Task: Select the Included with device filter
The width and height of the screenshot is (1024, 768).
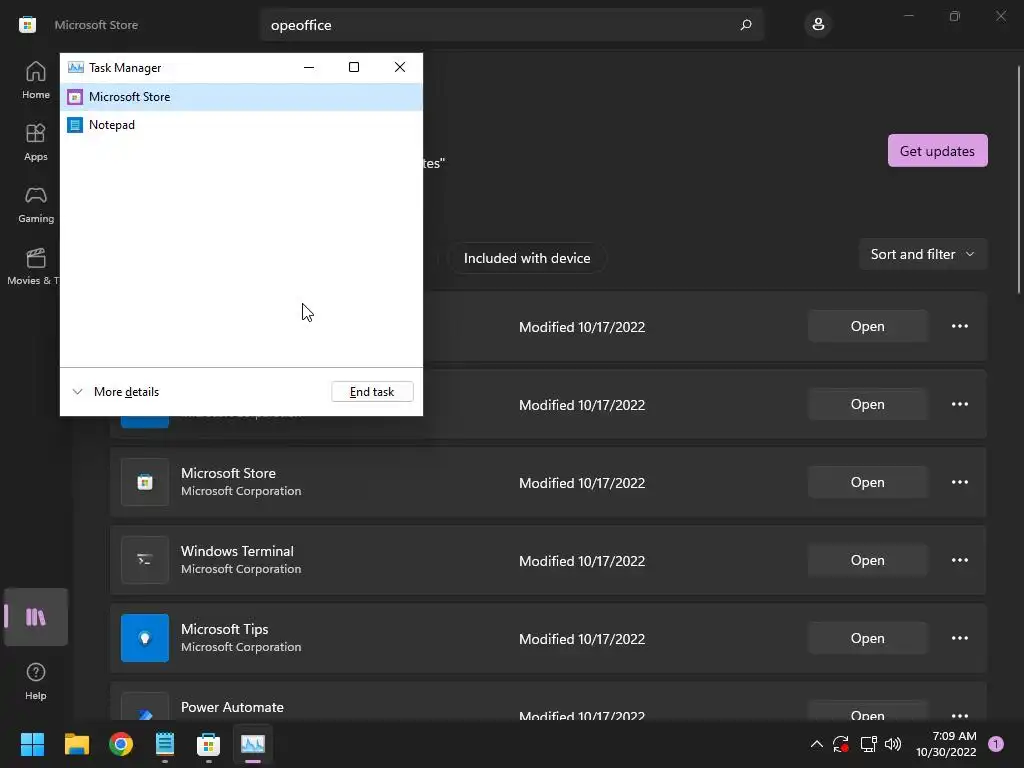Action: 527,258
